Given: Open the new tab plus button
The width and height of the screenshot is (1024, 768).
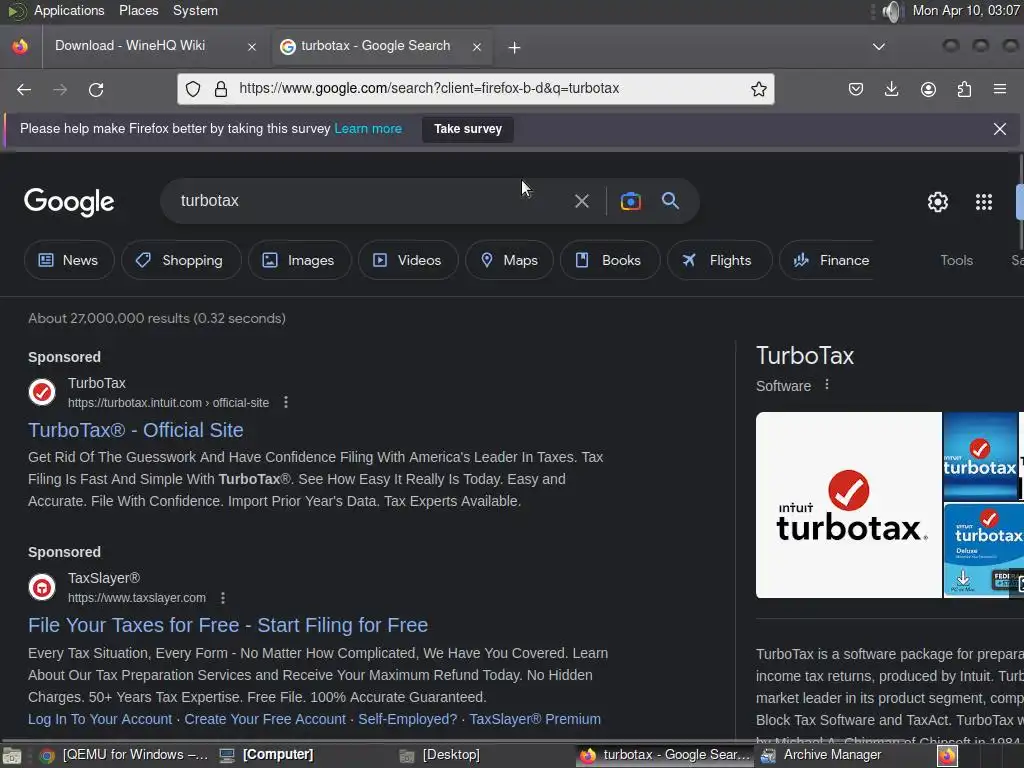Looking at the screenshot, I should point(515,48).
